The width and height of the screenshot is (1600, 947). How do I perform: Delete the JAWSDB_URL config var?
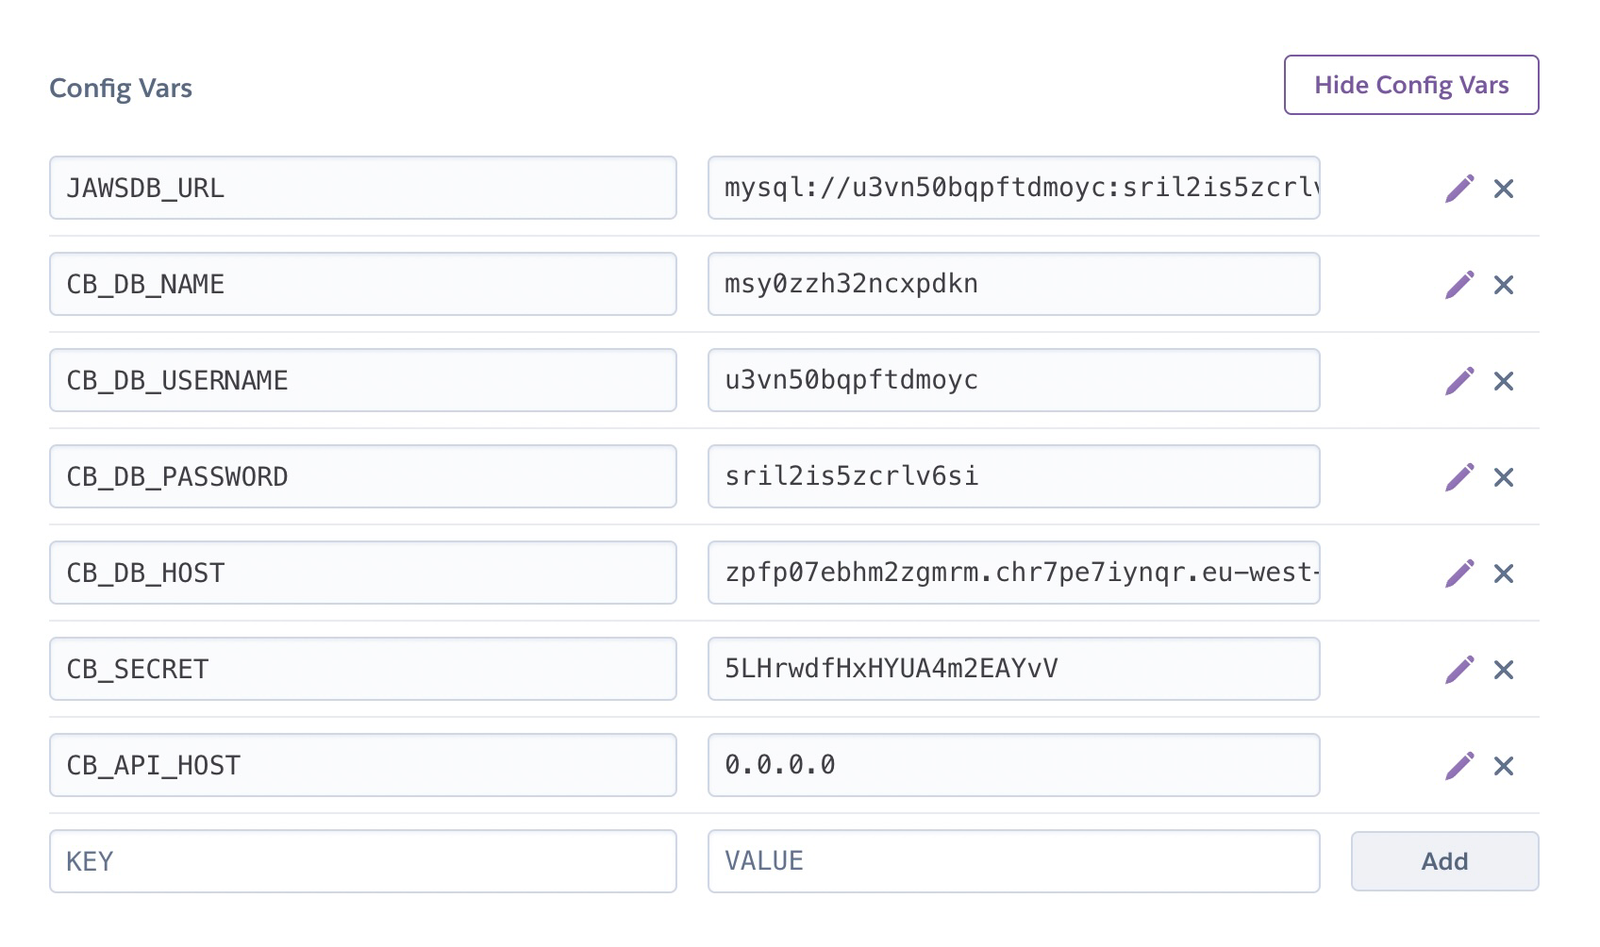coord(1505,187)
